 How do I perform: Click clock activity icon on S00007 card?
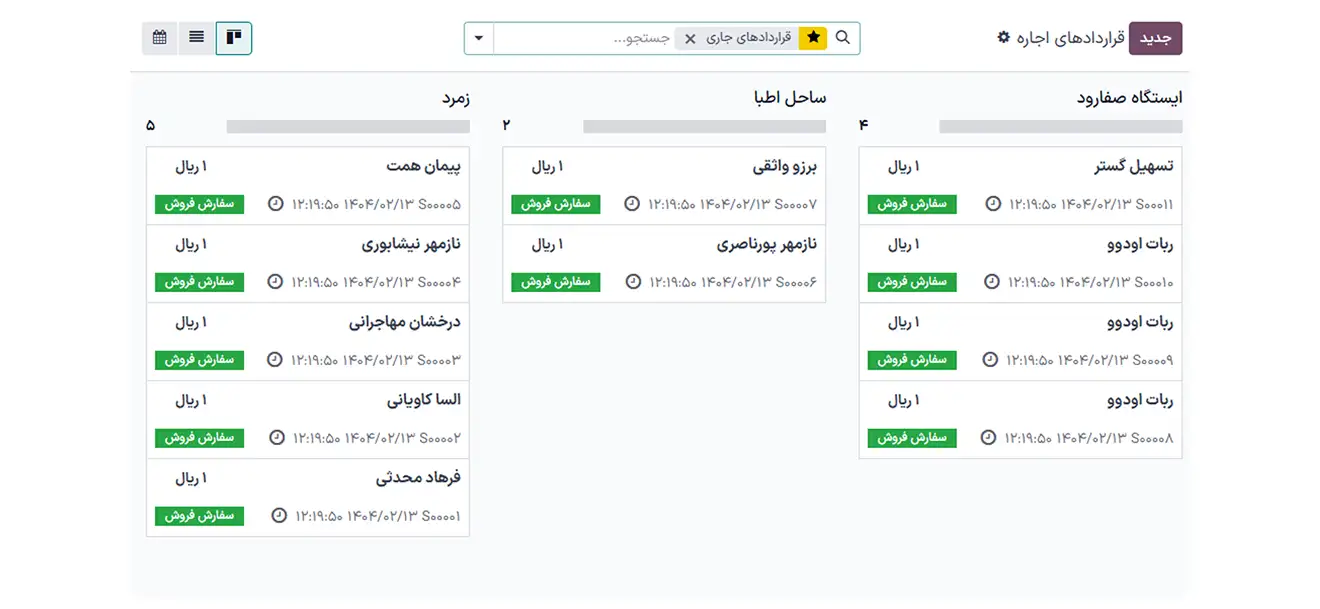[x=632, y=204]
